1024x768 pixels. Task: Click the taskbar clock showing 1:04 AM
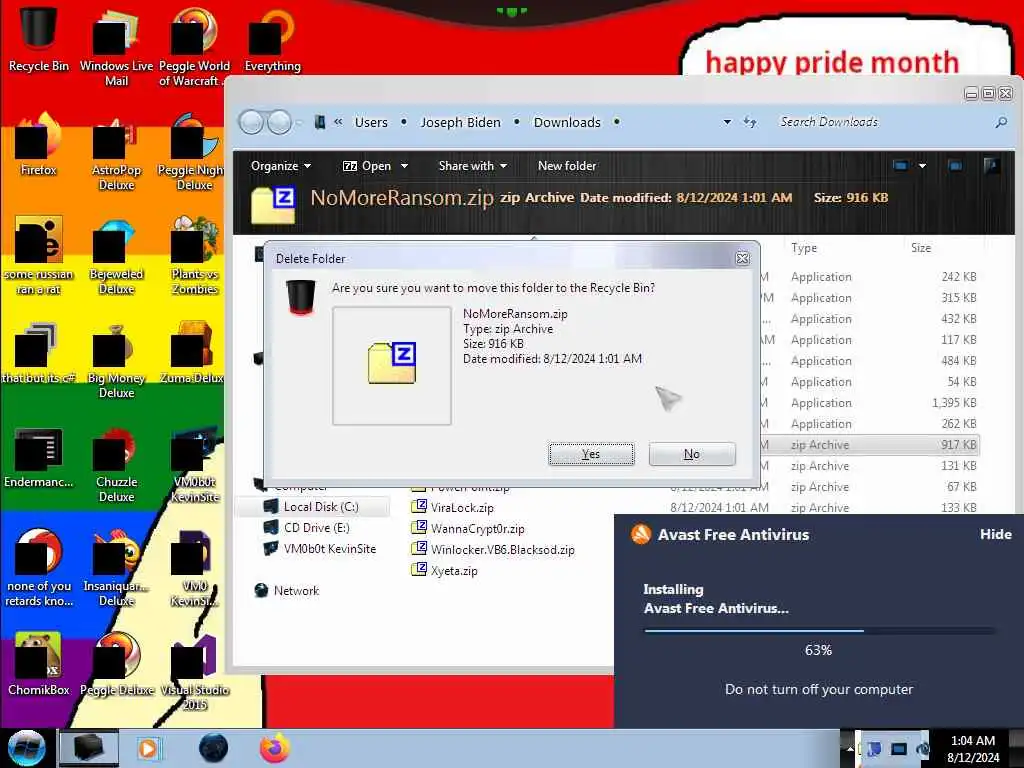pyautogui.click(x=972, y=748)
